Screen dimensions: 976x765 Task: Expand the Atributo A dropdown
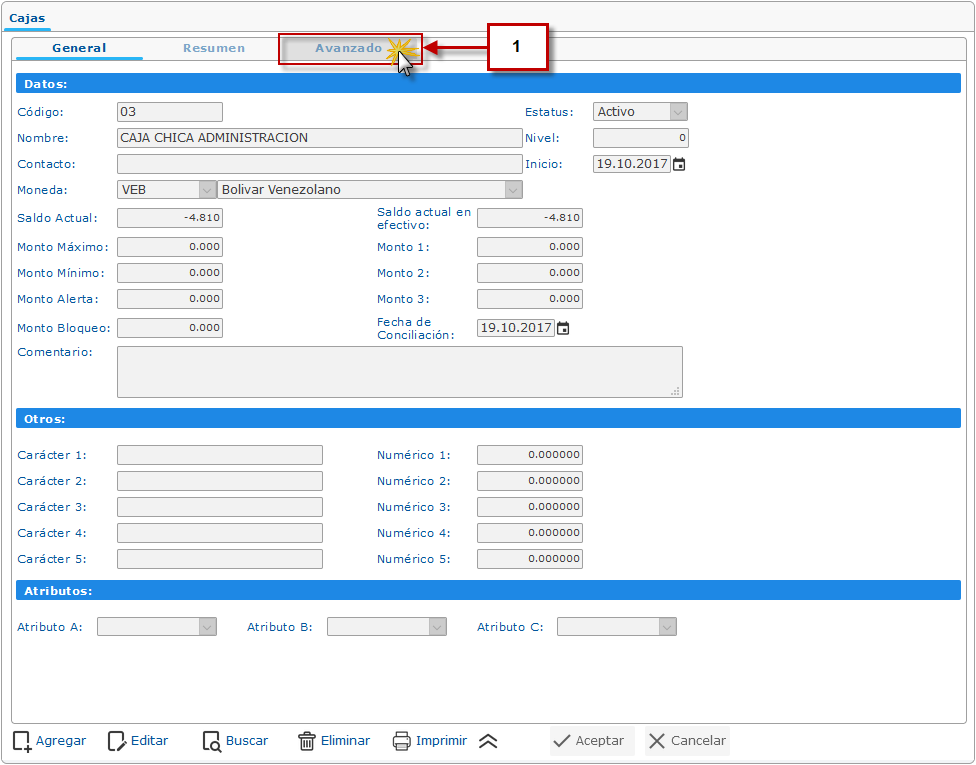tap(207, 627)
